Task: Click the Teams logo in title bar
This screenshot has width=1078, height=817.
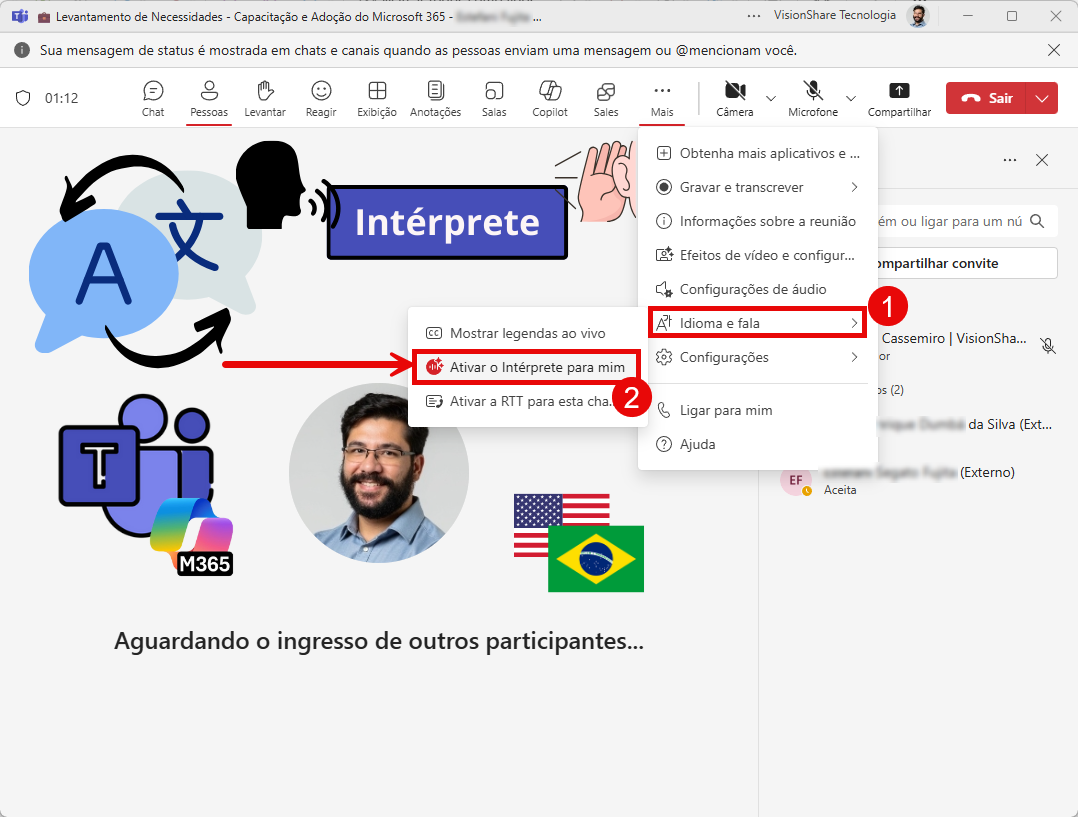Action: 20,17
